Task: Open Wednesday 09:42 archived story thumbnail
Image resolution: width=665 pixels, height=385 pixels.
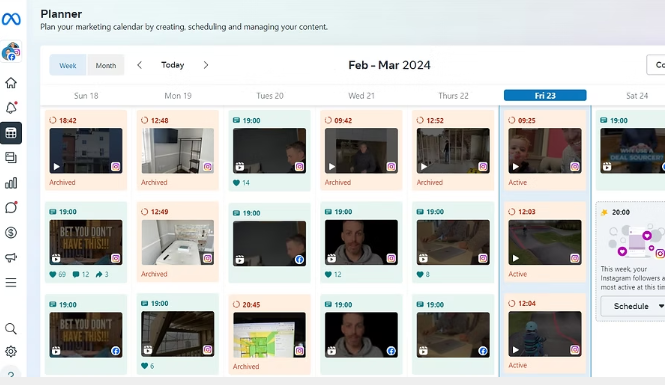Action: point(361,151)
